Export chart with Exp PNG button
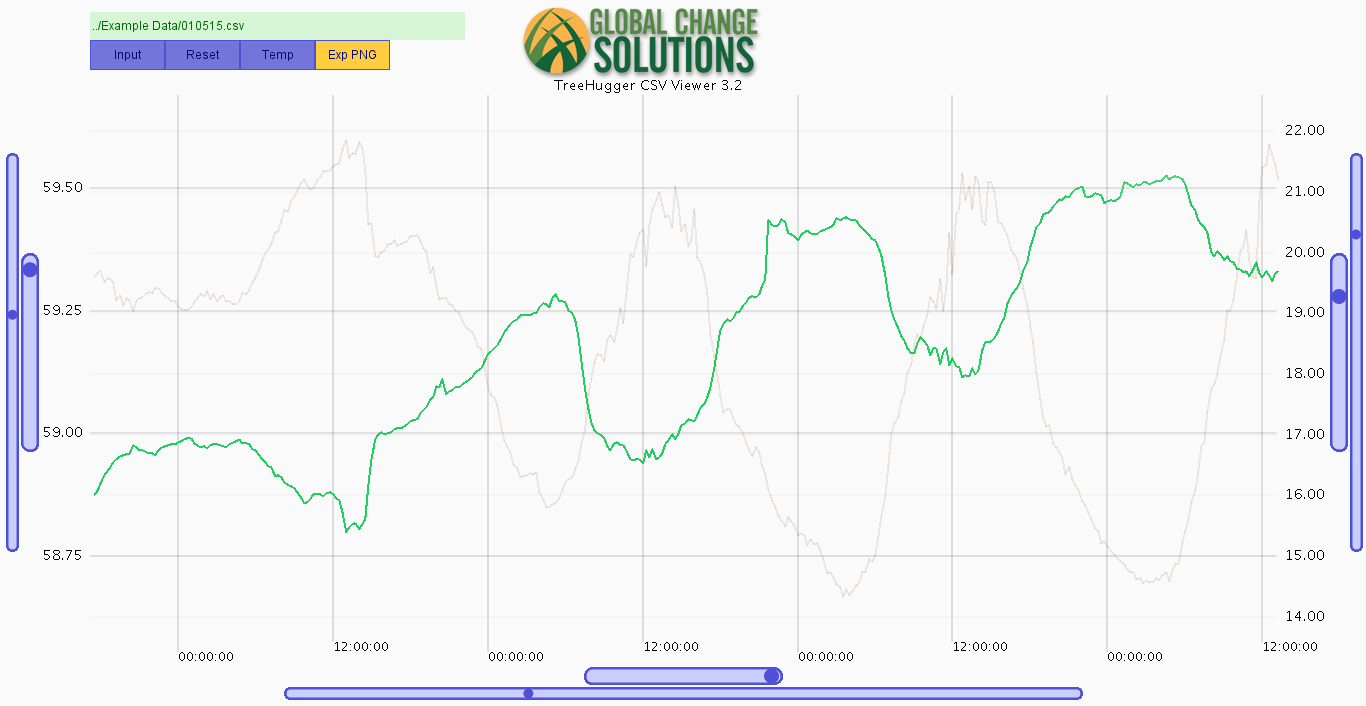This screenshot has height=706, width=1366. point(352,55)
